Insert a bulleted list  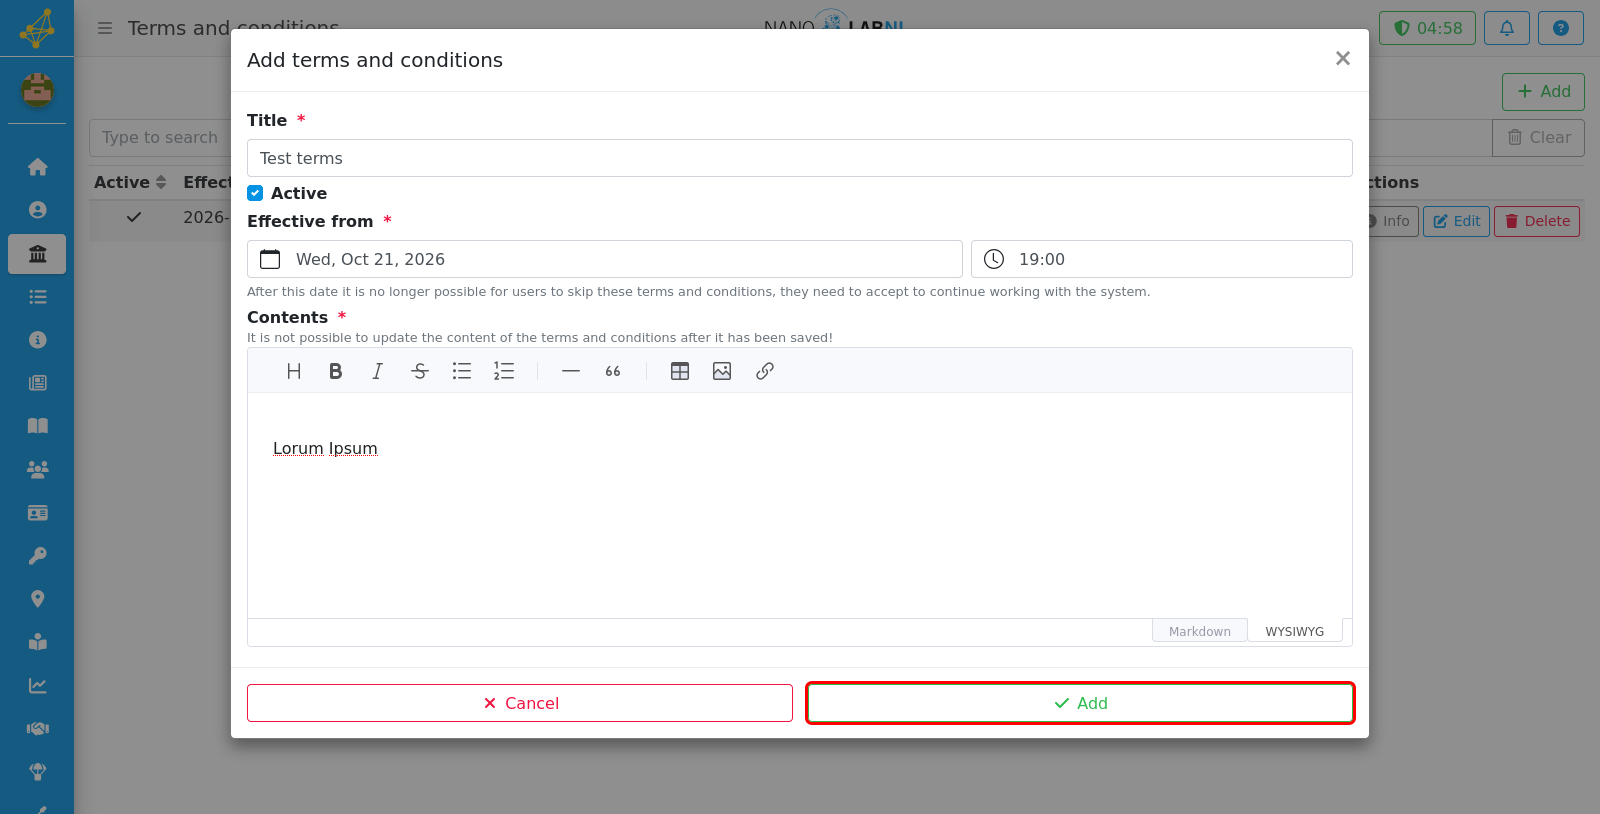coord(462,371)
